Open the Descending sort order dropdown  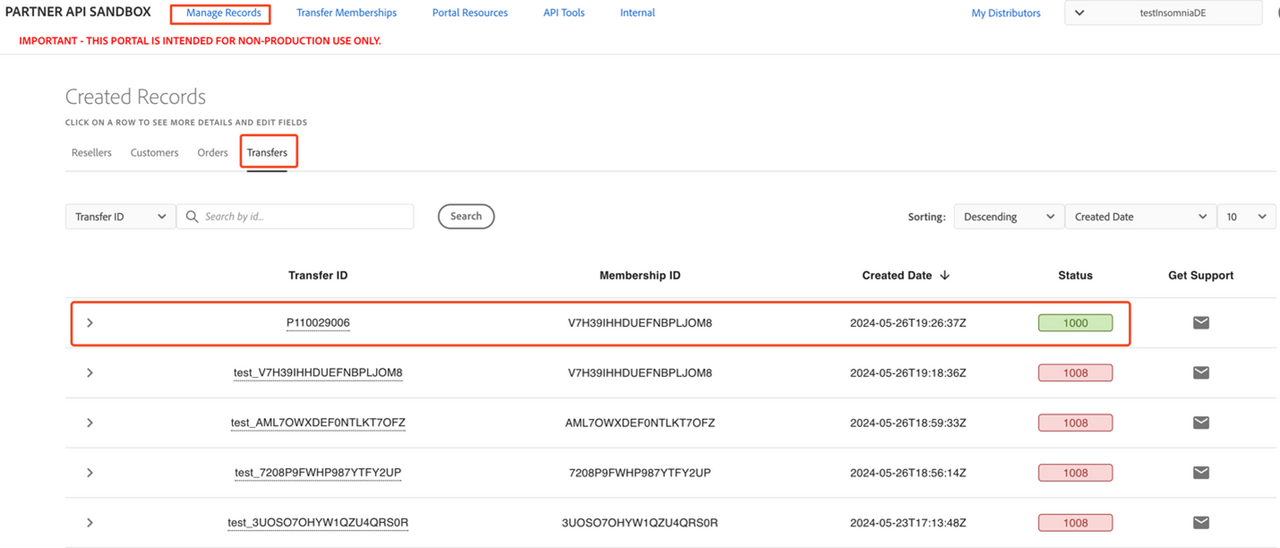(1008, 217)
